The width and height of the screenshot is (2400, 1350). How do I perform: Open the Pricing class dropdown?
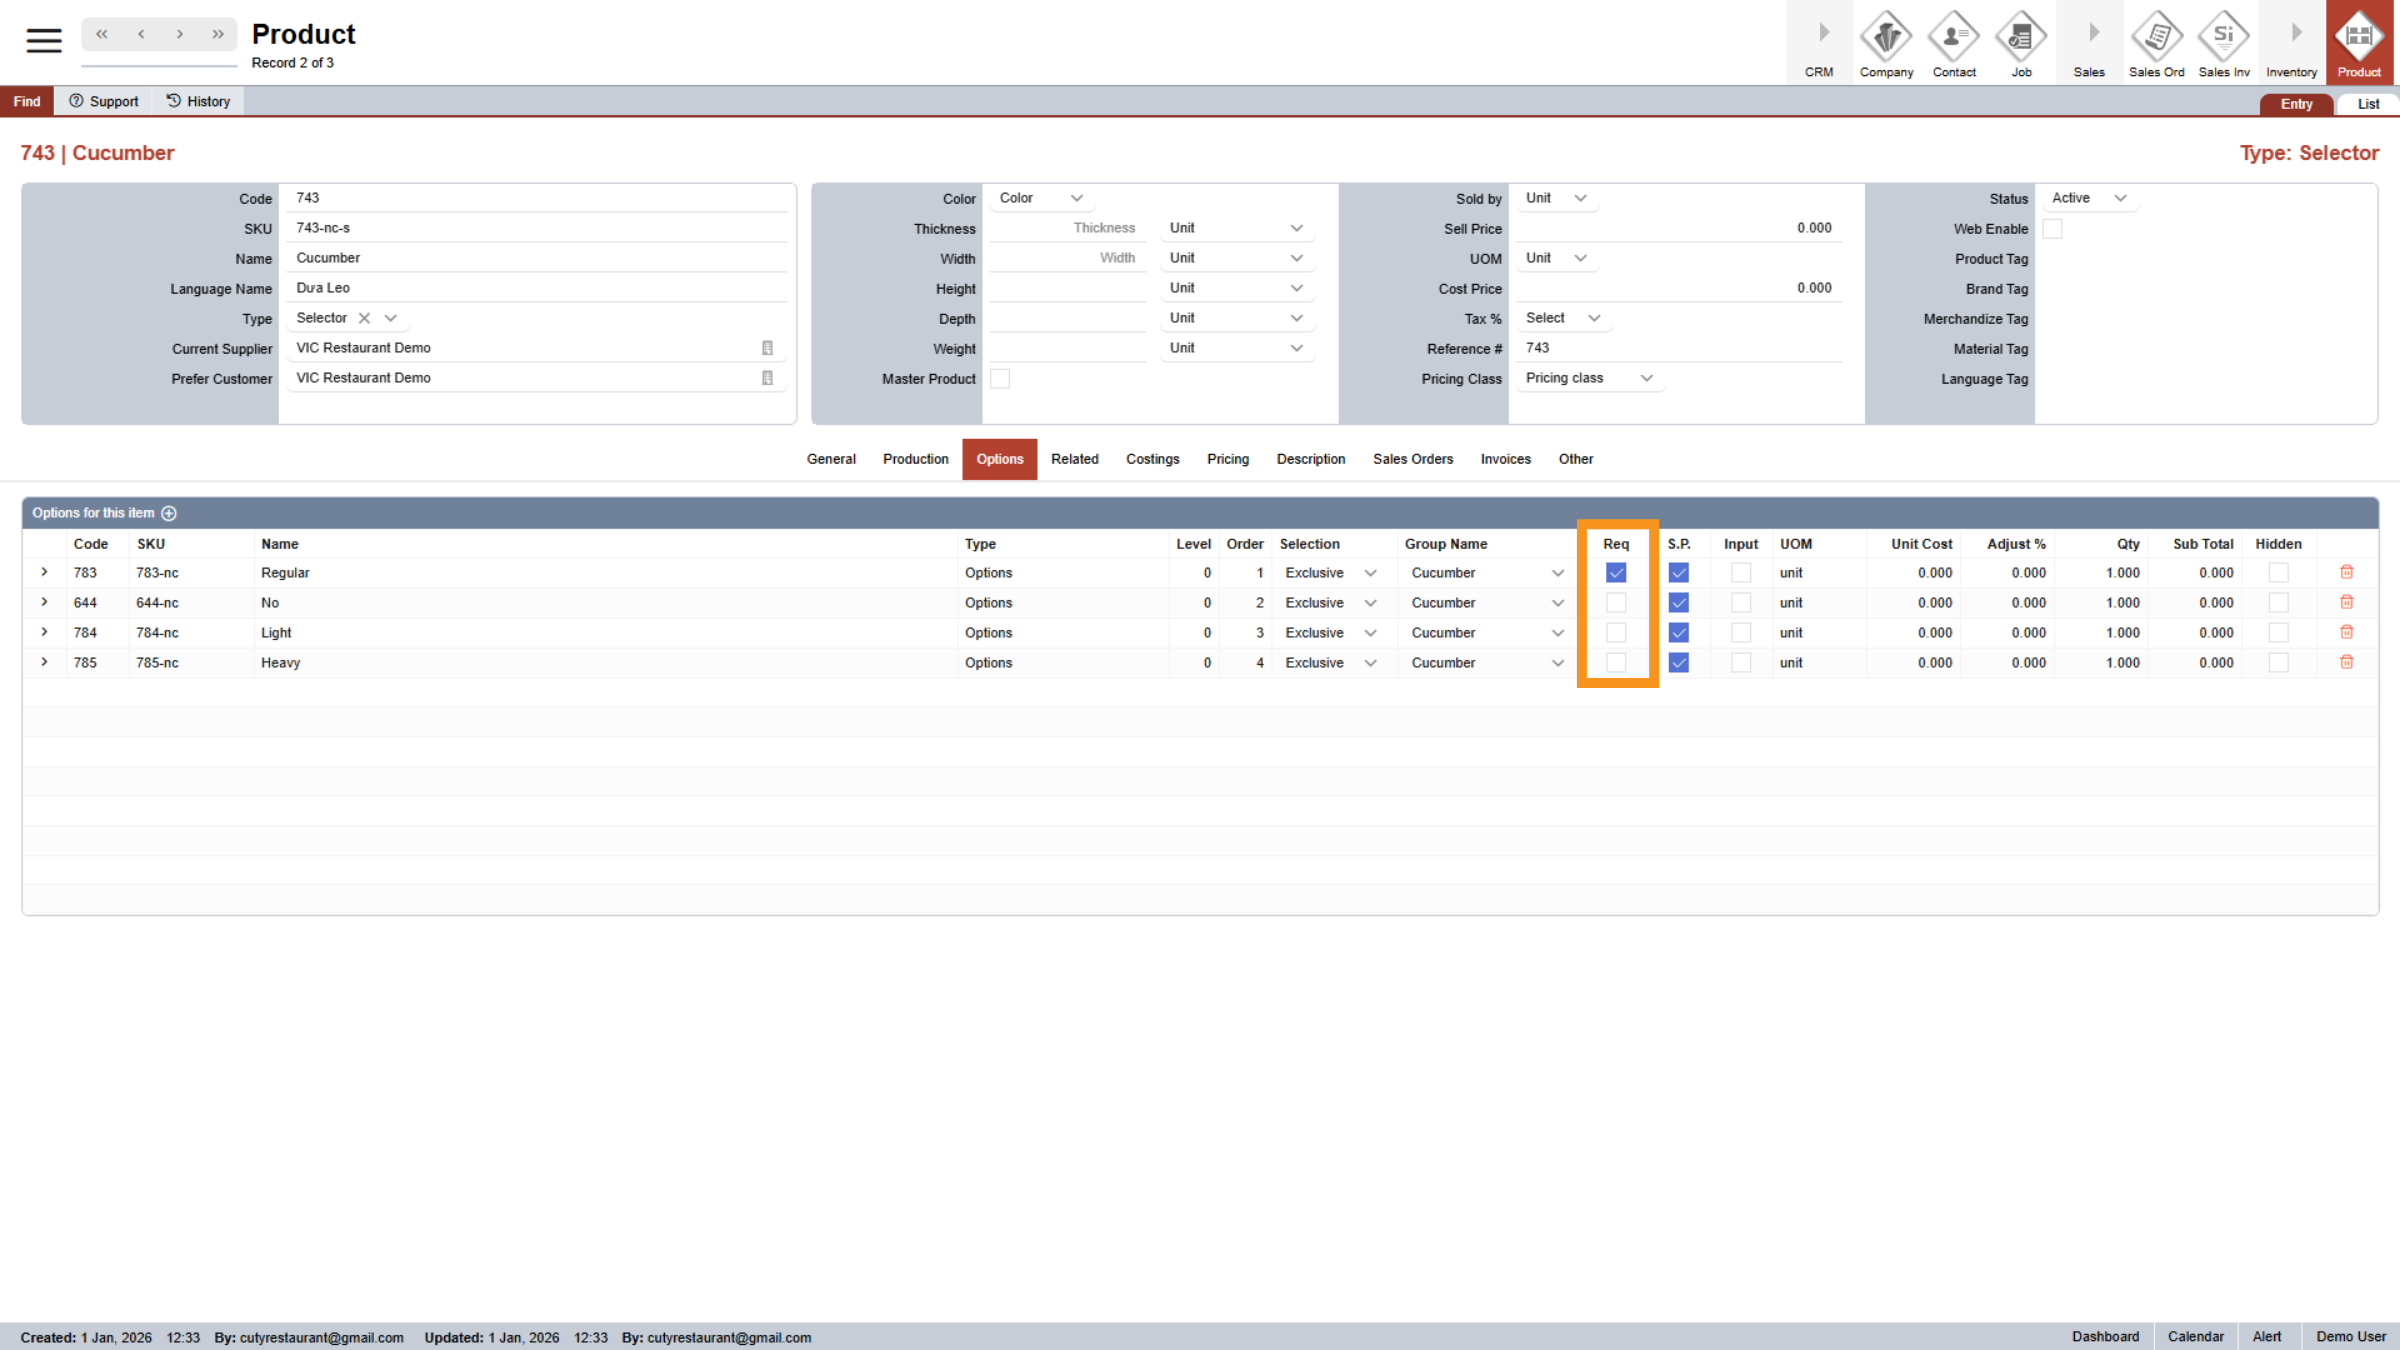coord(1588,378)
